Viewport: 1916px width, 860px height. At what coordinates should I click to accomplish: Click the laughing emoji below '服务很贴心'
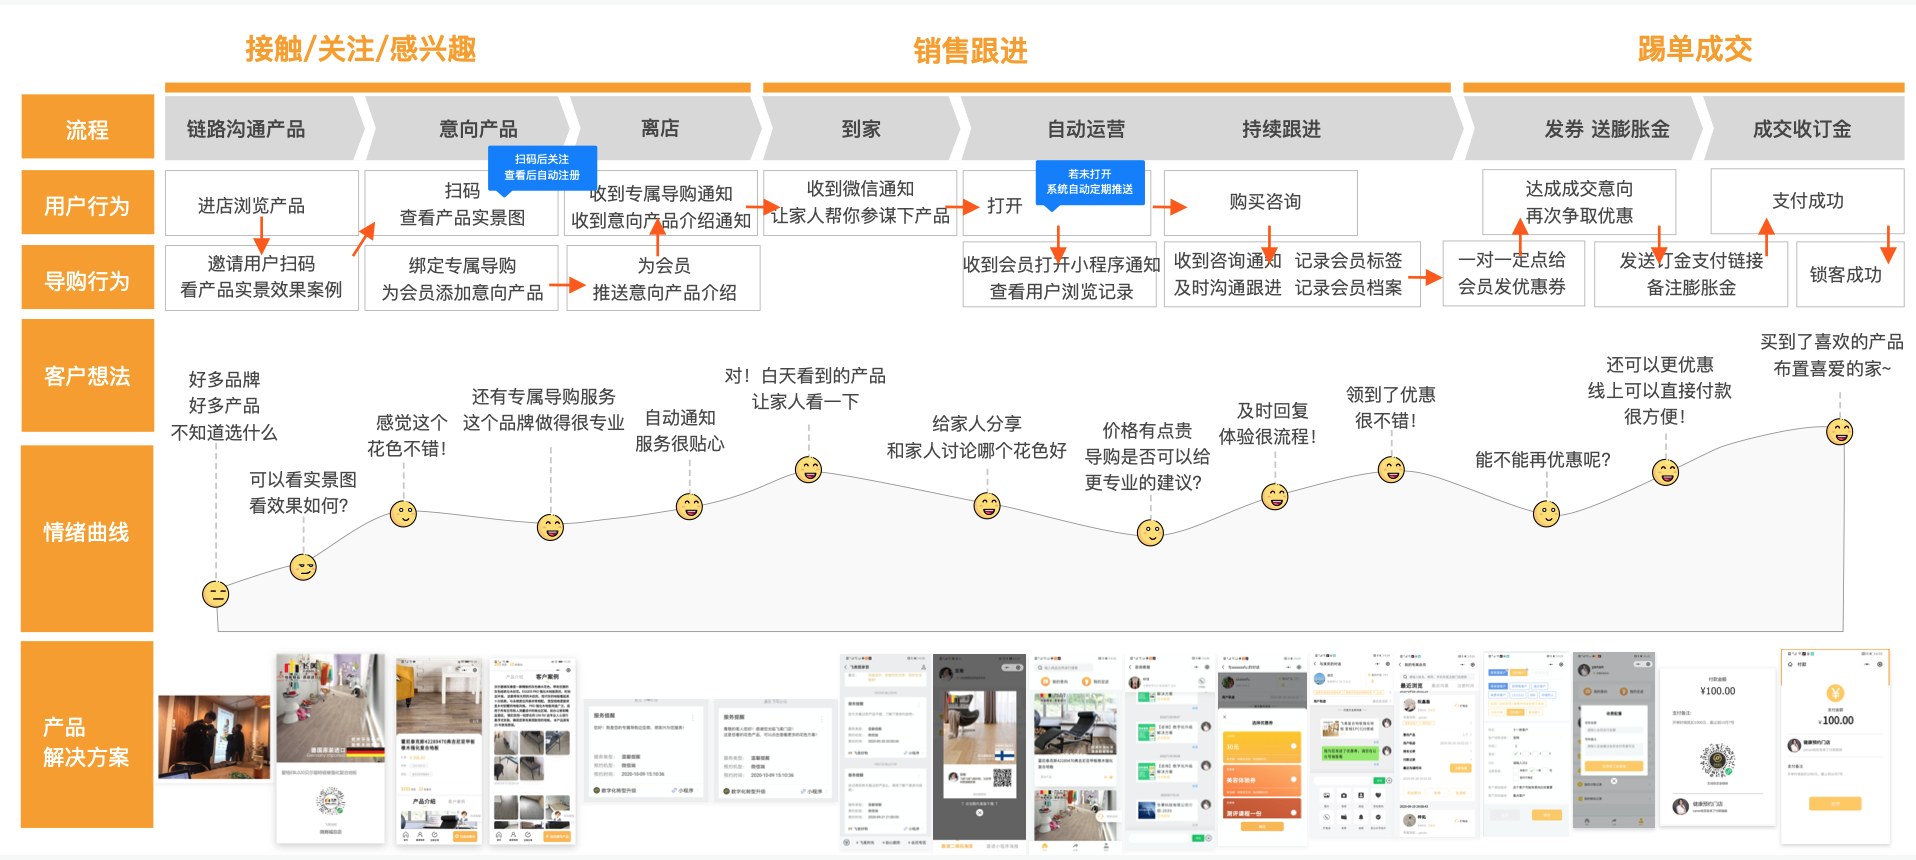click(x=689, y=507)
